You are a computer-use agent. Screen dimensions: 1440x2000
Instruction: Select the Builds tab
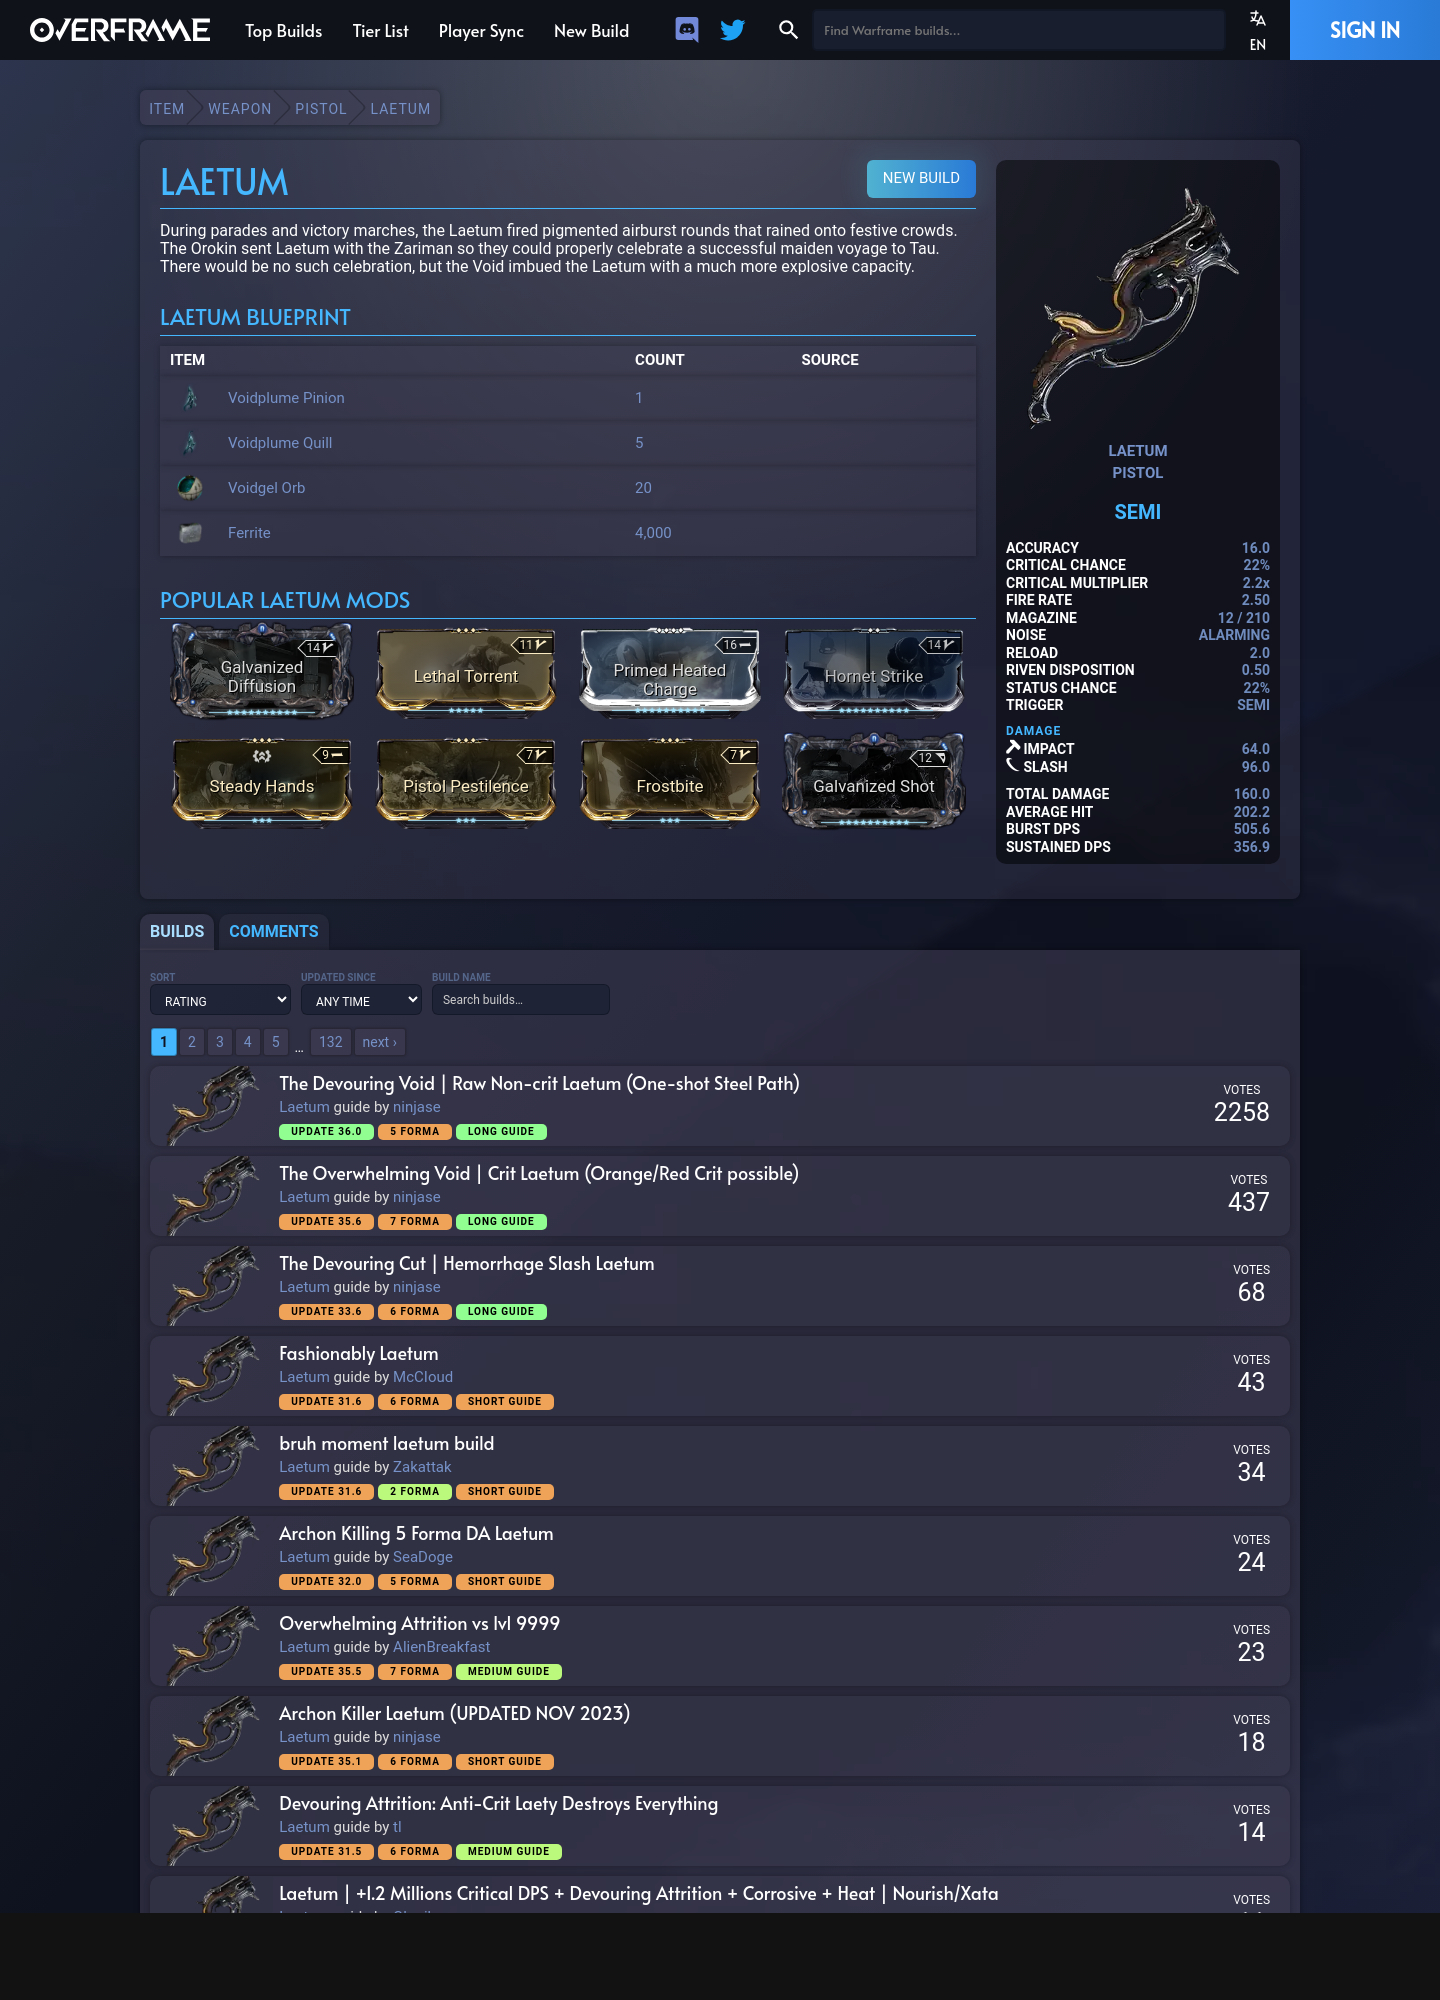(x=177, y=931)
